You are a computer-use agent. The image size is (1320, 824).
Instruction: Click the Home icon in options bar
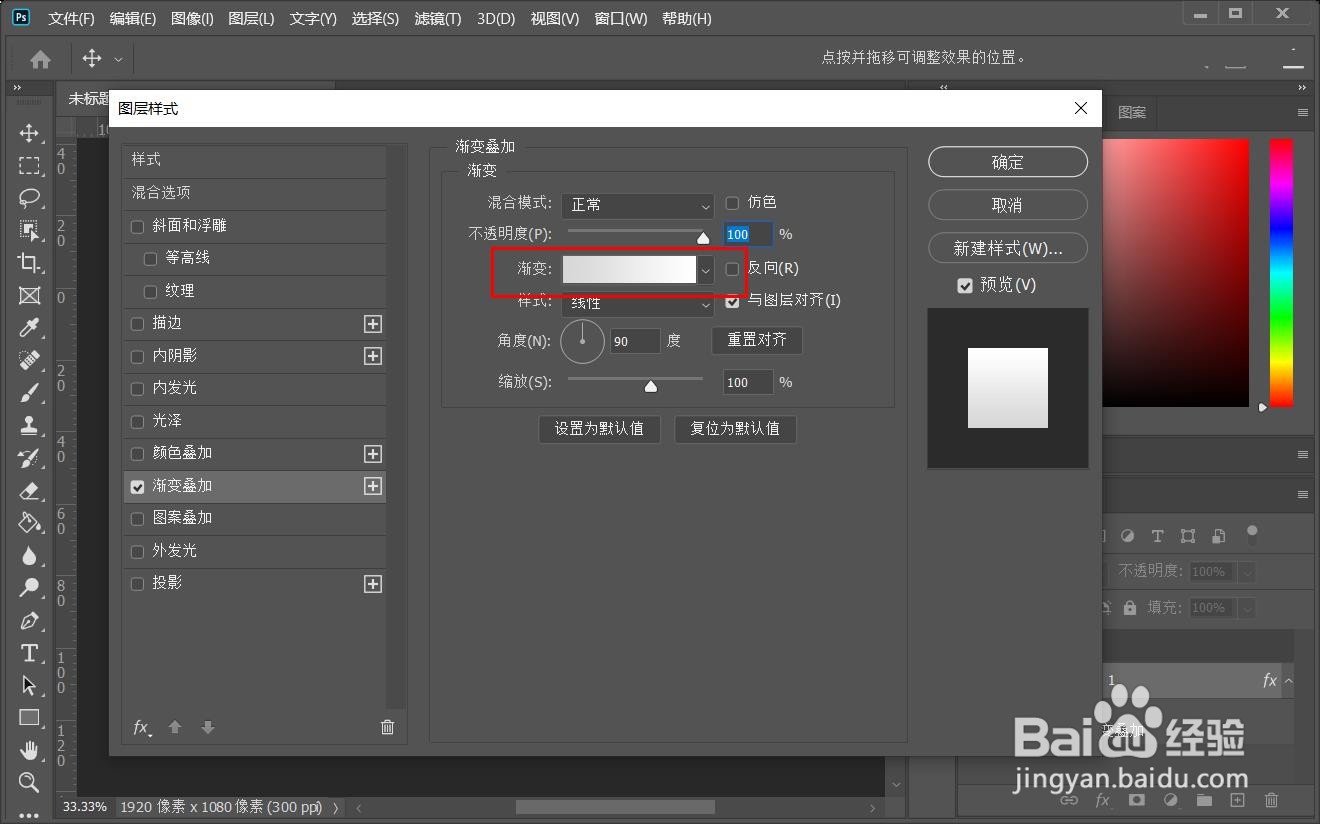(41, 59)
